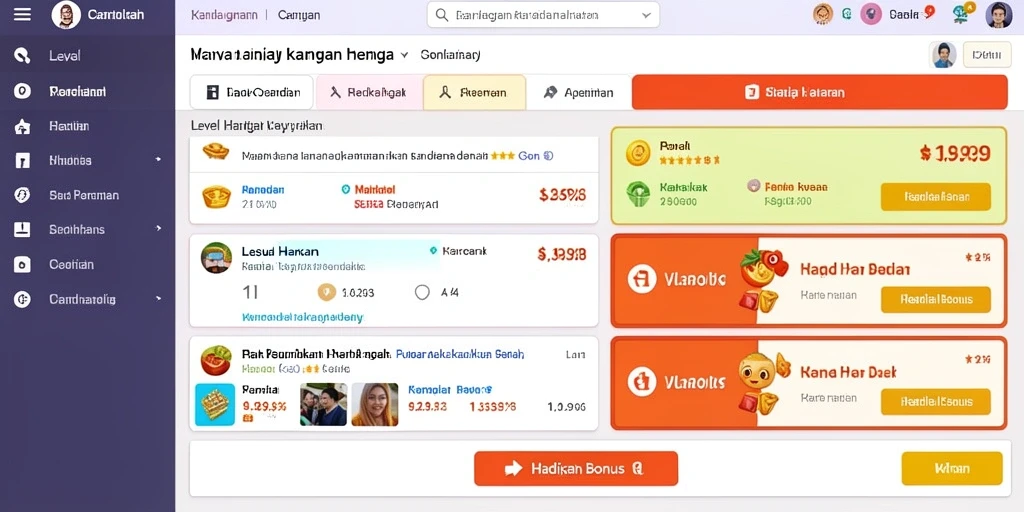Click the Randial Bonus button under Hagd Har Bedar

pos(935,299)
